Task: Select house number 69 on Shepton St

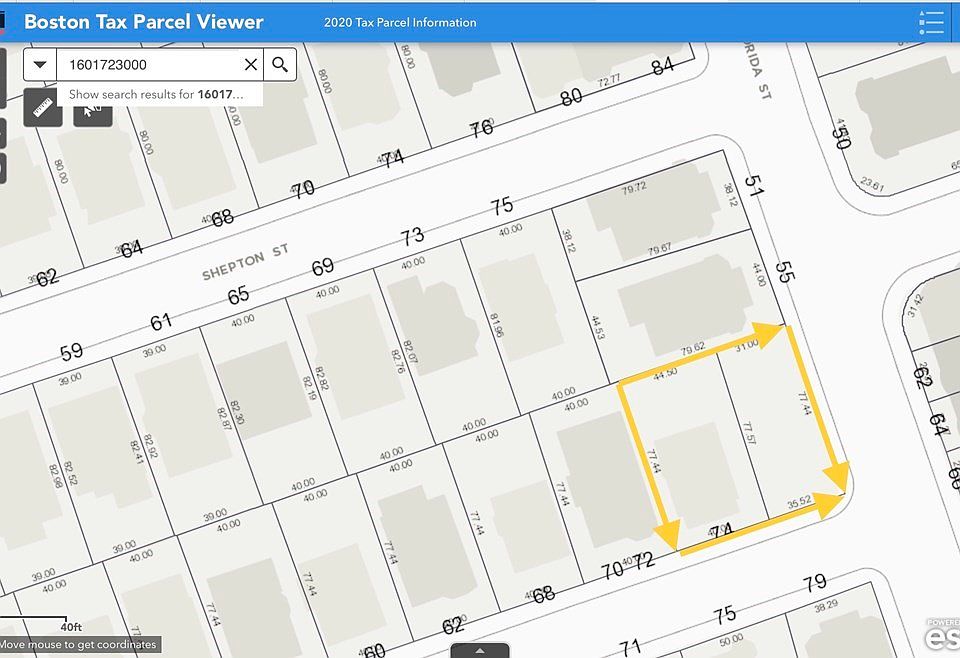Action: [x=323, y=266]
